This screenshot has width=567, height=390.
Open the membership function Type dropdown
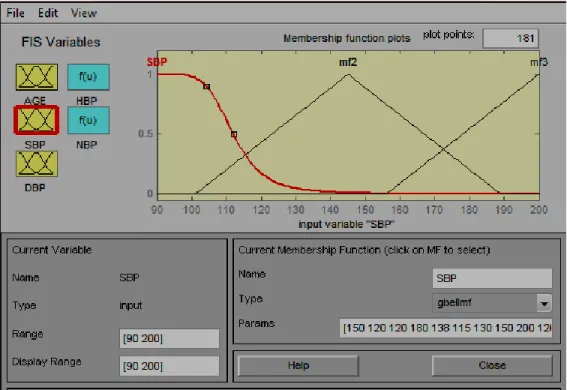(x=492, y=303)
